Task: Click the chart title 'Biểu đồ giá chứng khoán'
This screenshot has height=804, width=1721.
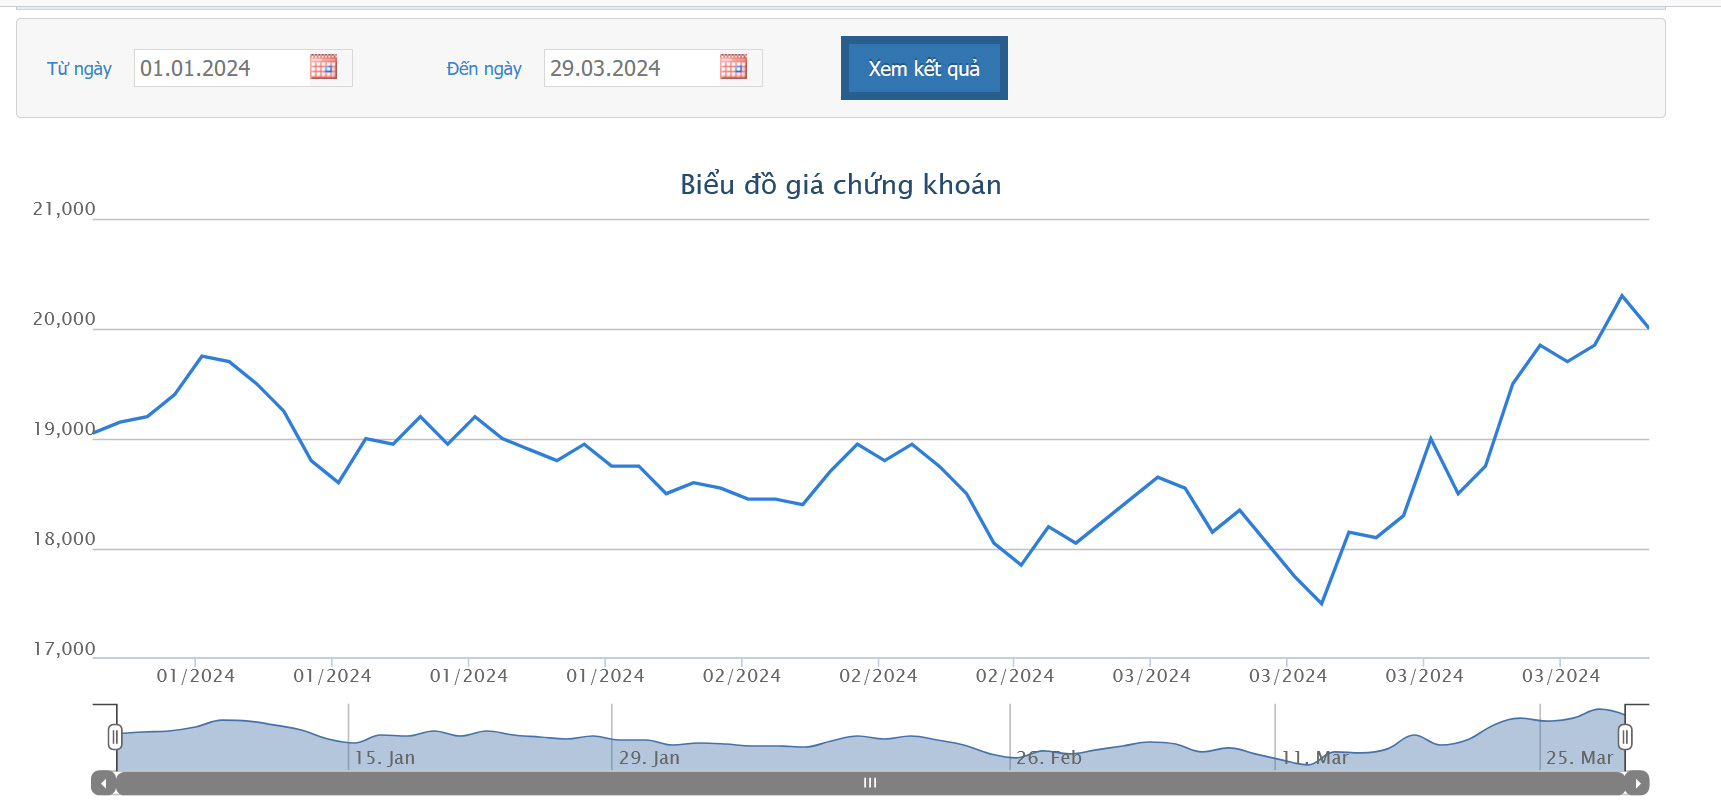Action: coord(840,185)
